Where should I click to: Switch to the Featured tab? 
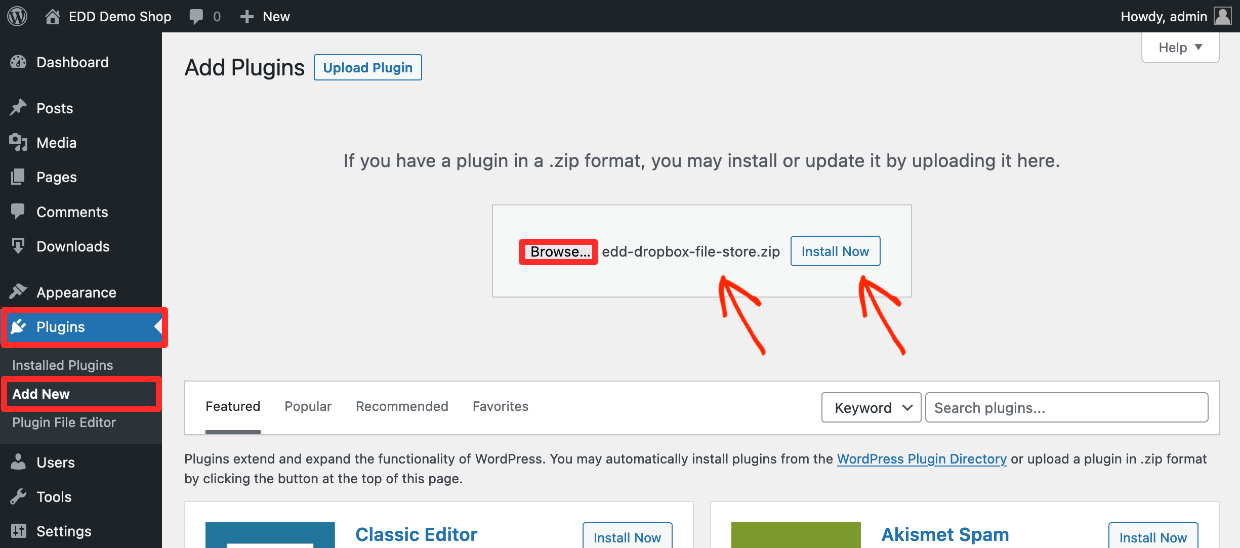(233, 406)
